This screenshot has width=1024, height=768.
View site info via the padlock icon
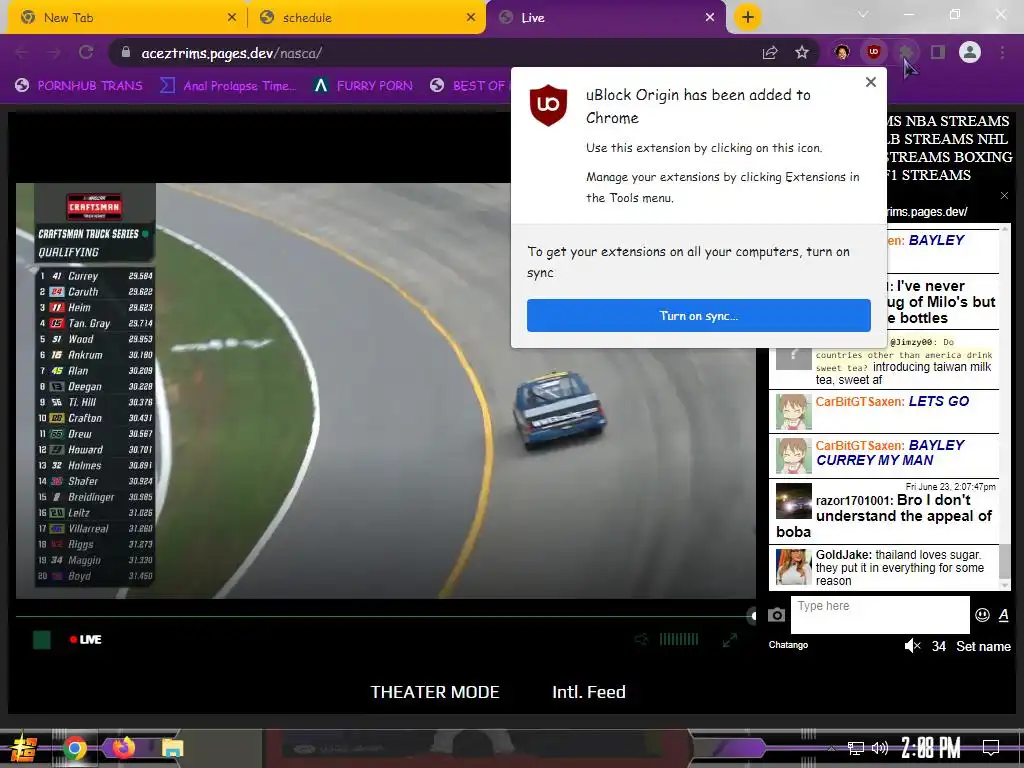[x=126, y=53]
